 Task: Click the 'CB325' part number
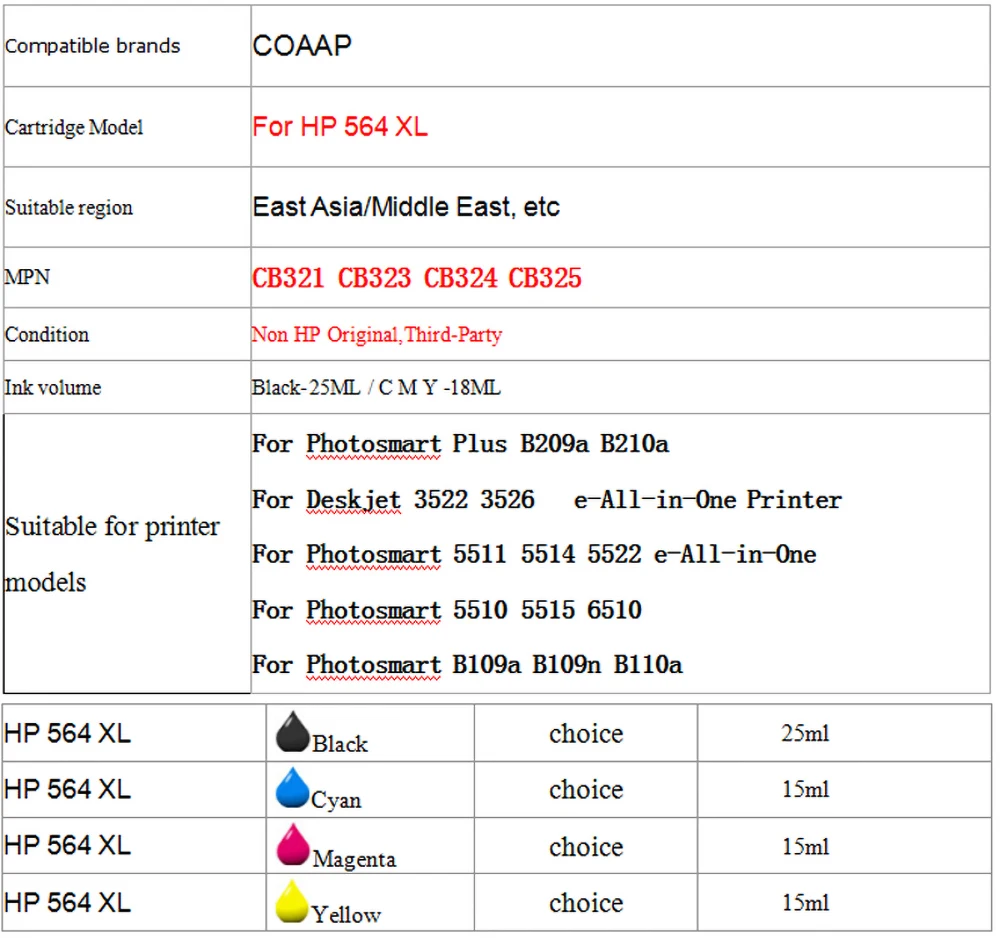click(x=545, y=278)
